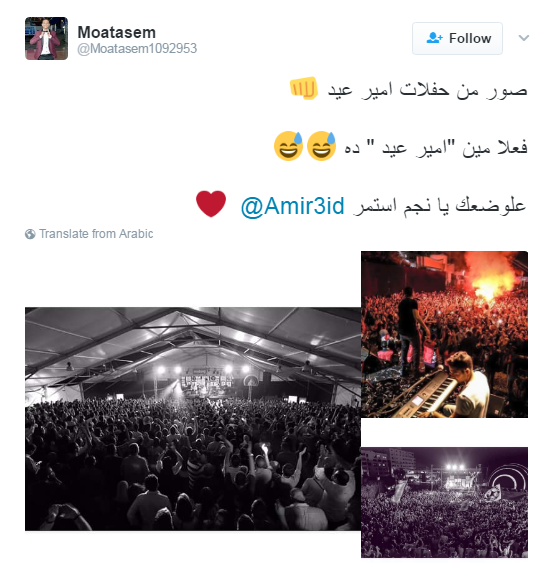Click the left laughing-sweat emoji
This screenshot has width=549, height=580.
[x=288, y=146]
